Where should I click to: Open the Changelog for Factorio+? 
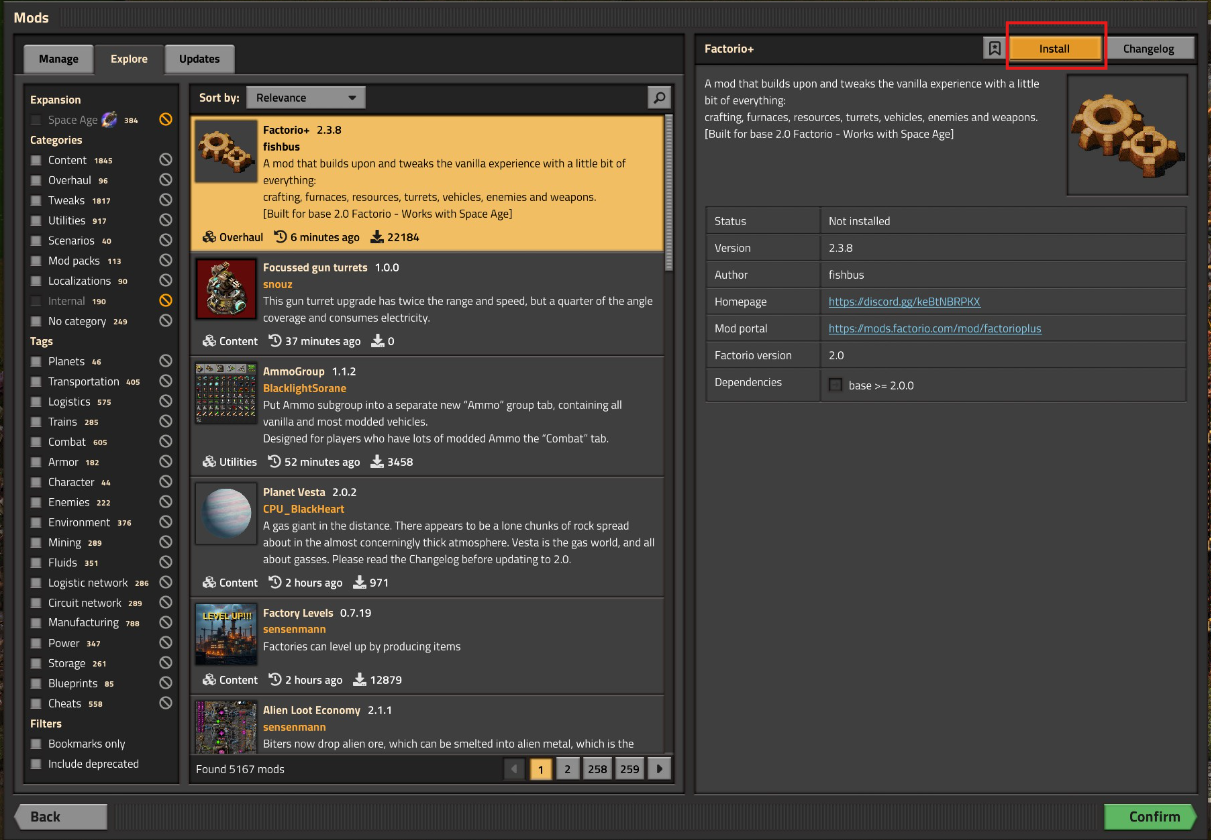click(1148, 48)
